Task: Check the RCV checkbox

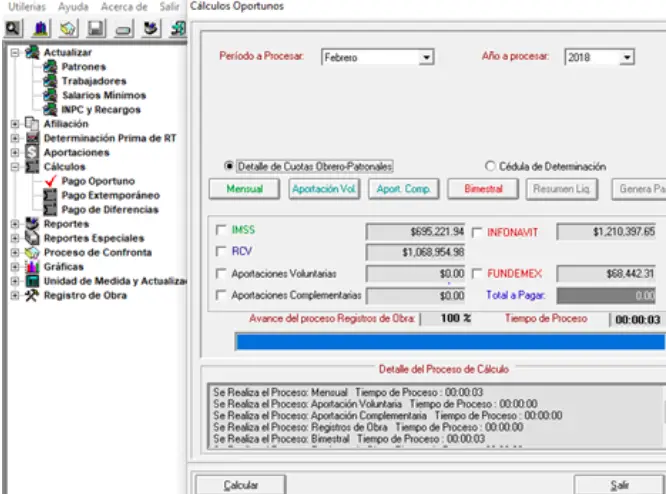Action: tap(221, 251)
